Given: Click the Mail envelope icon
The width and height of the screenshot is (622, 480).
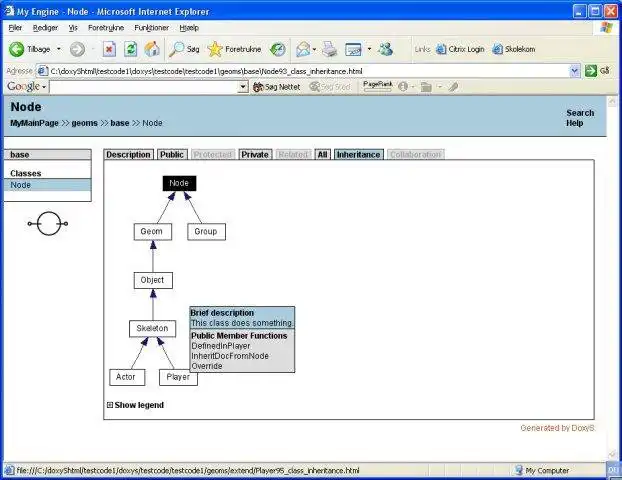Looking at the screenshot, I should 303,49.
